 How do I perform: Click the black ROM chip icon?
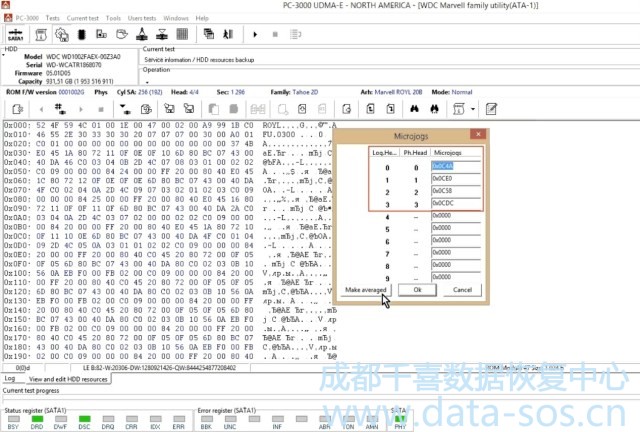[82, 35]
